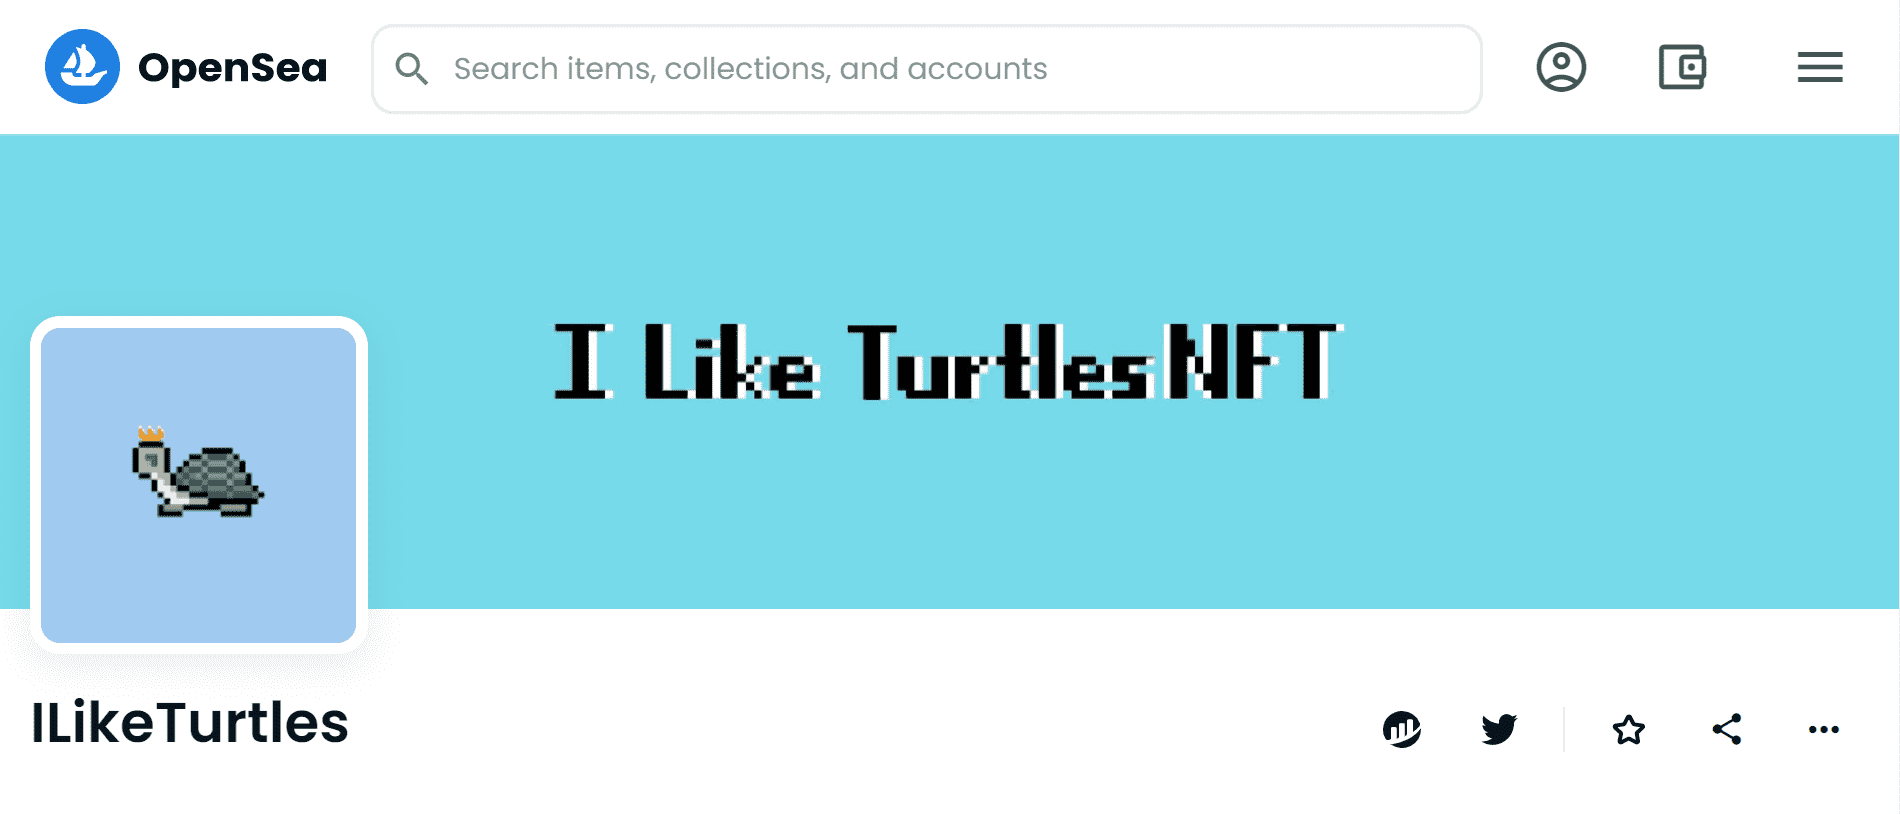Expand account options via the profile icon
Viewport: 1900px width, 814px height.
[x=1562, y=67]
